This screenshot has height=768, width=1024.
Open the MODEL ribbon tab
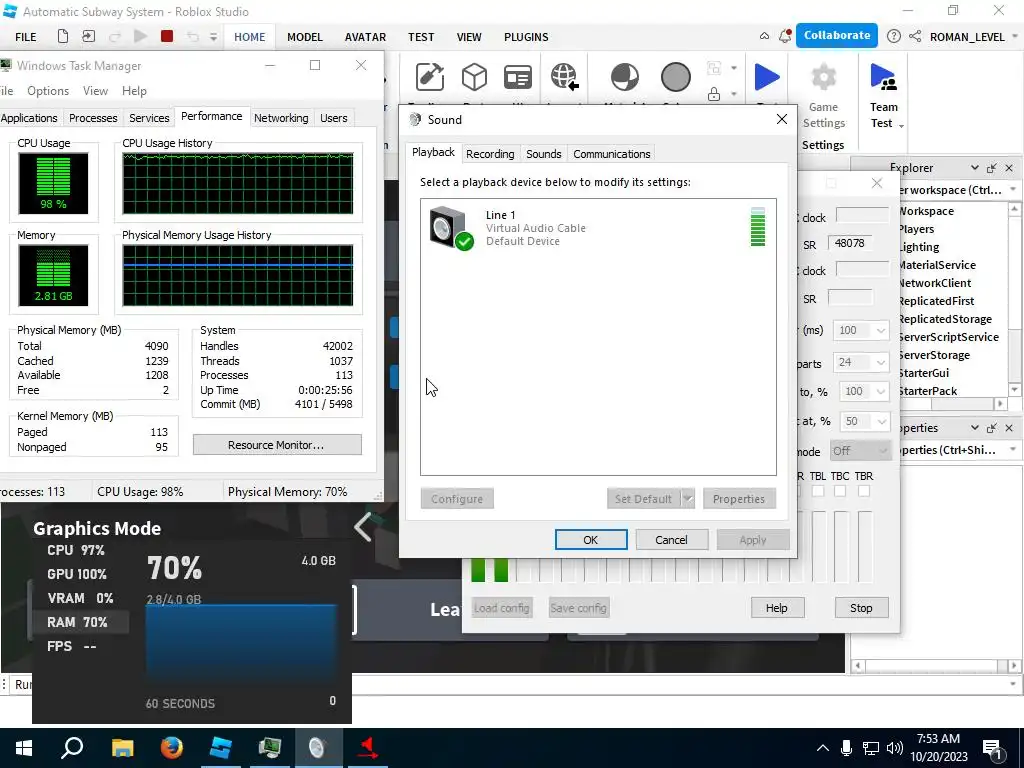[305, 37]
